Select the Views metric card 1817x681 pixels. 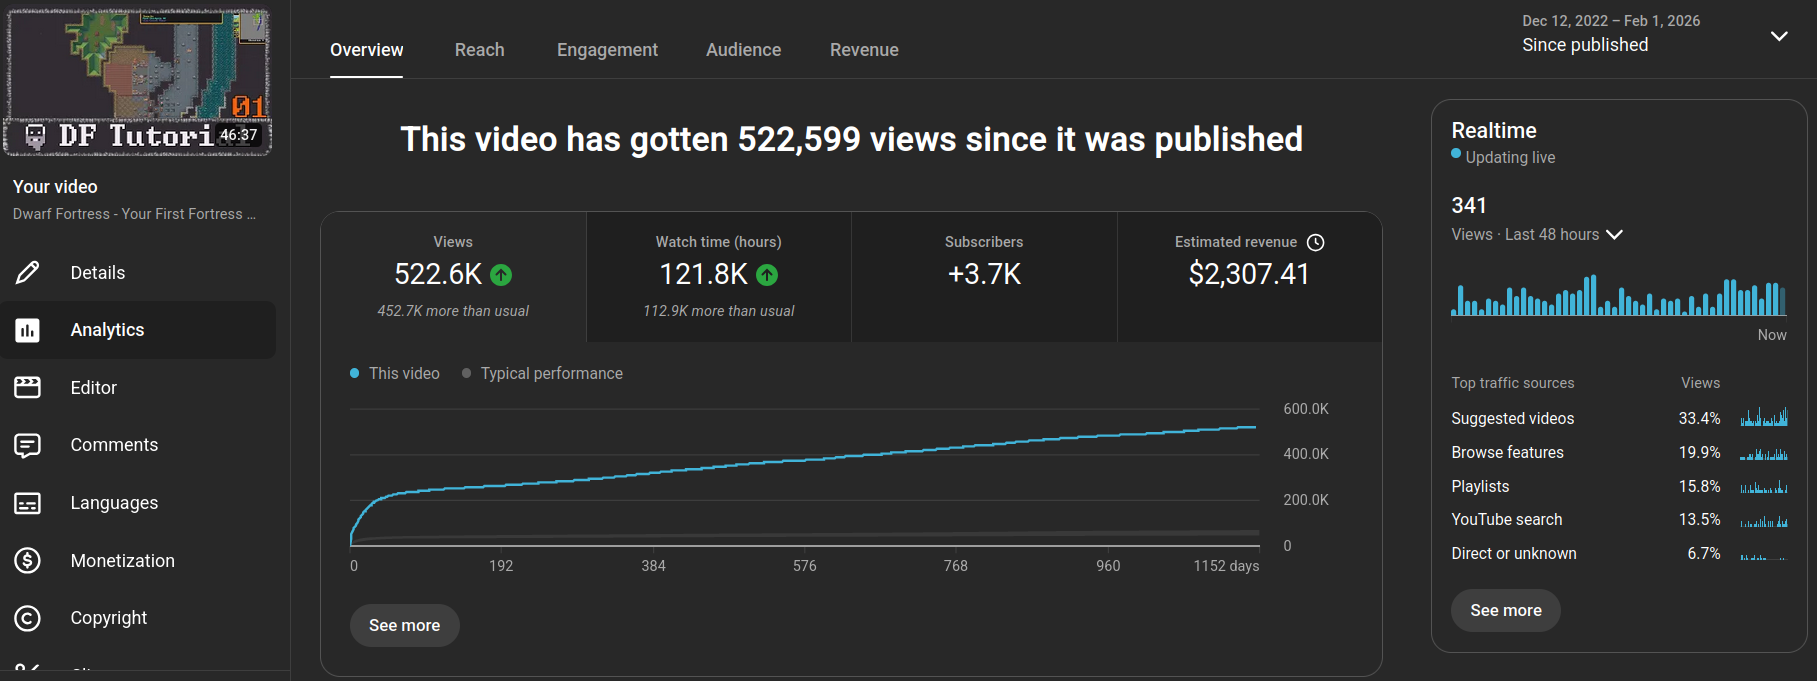click(x=453, y=277)
